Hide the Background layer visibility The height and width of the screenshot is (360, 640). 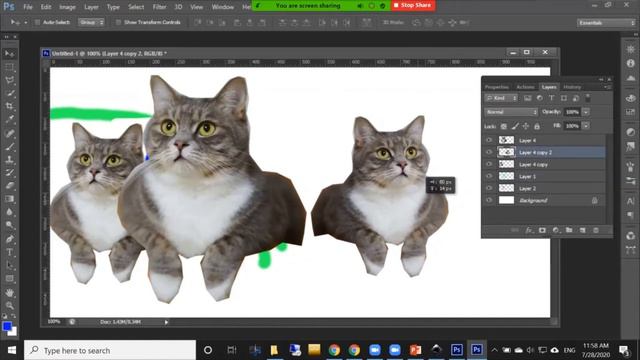[x=489, y=200]
